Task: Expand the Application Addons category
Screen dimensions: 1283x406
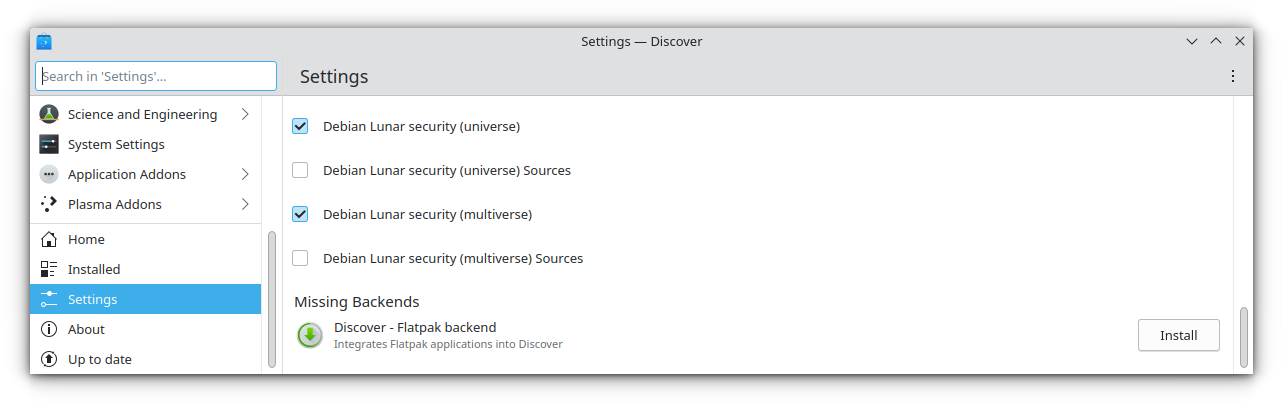Action: 245,174
